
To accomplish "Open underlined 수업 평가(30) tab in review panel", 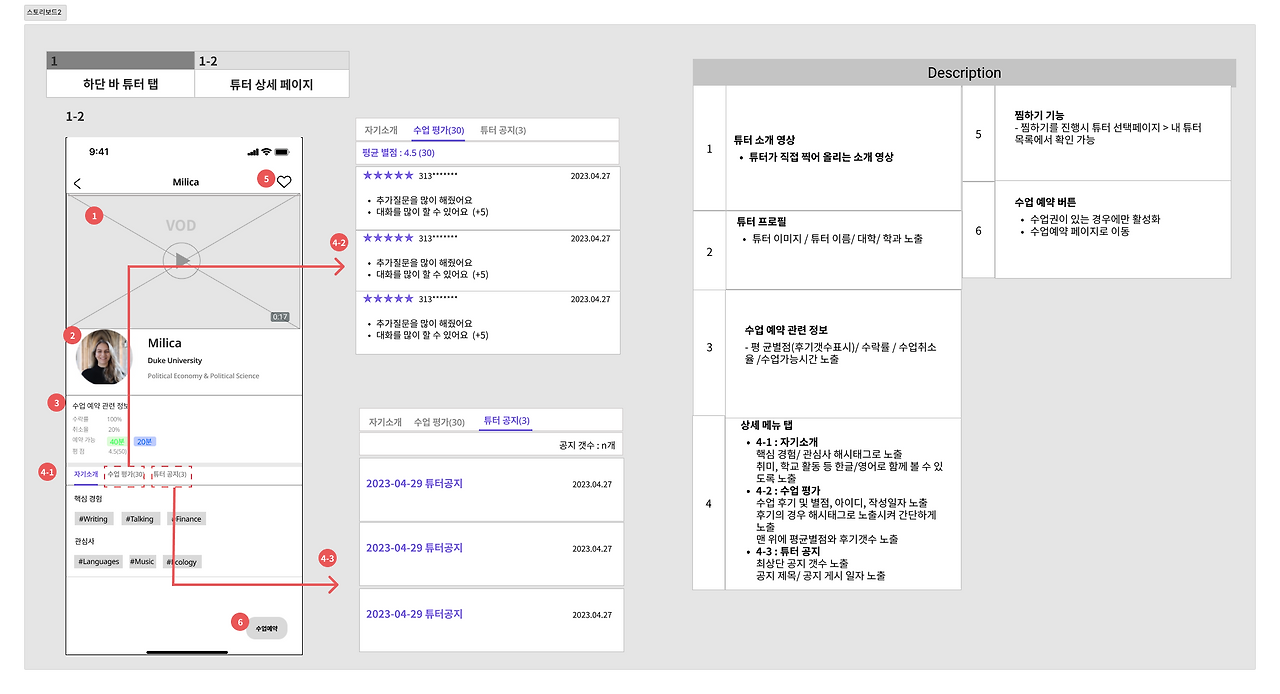I will coord(439,130).
